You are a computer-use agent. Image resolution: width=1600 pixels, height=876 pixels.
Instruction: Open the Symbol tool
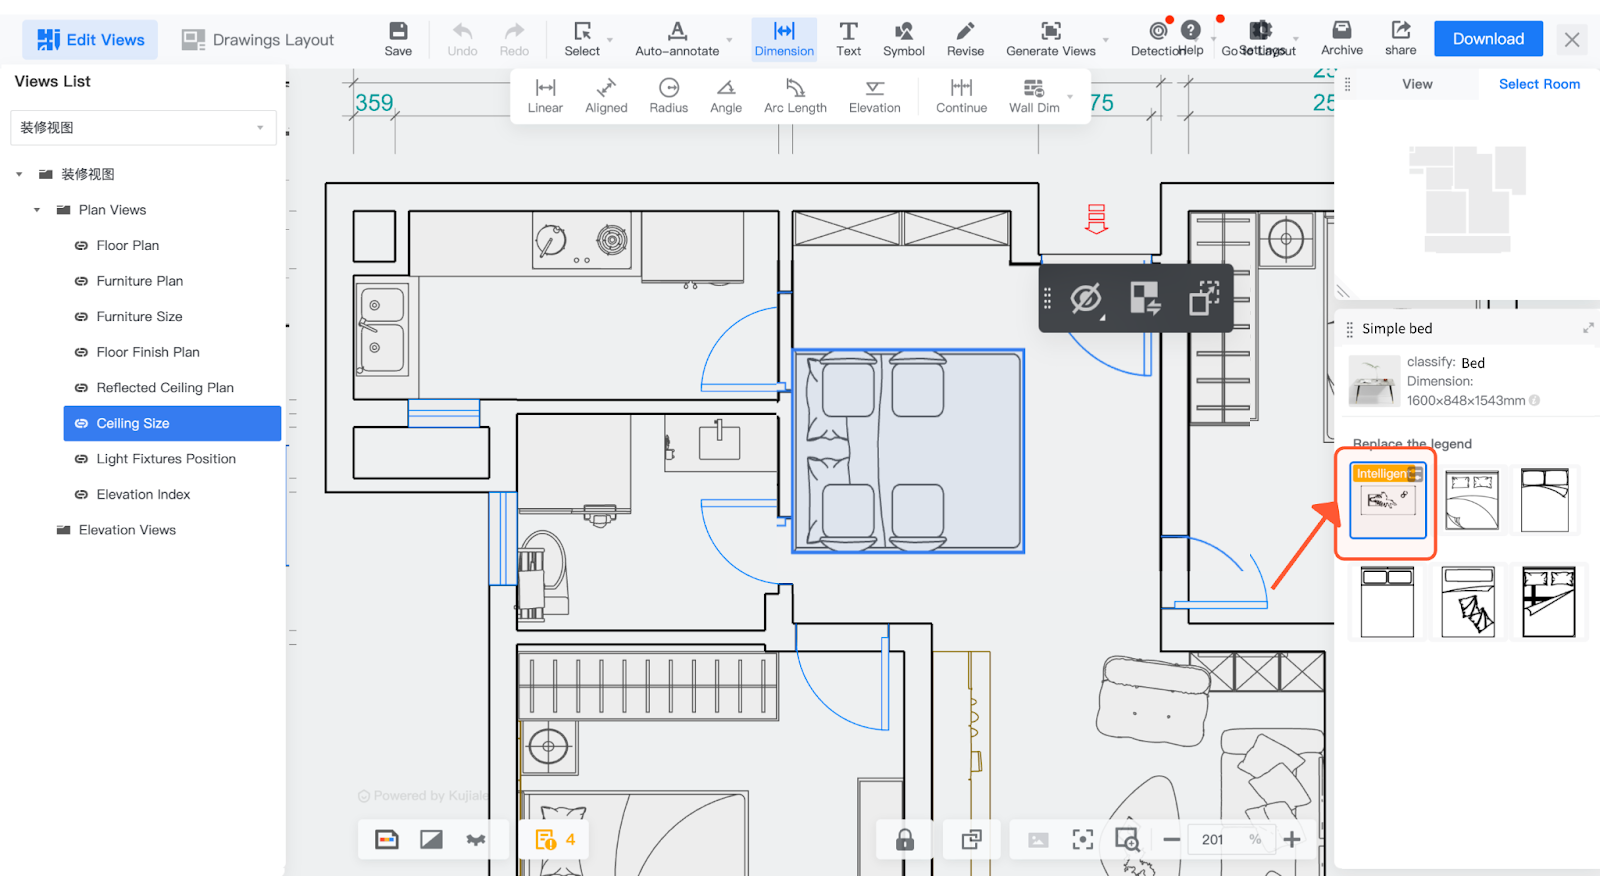point(903,39)
